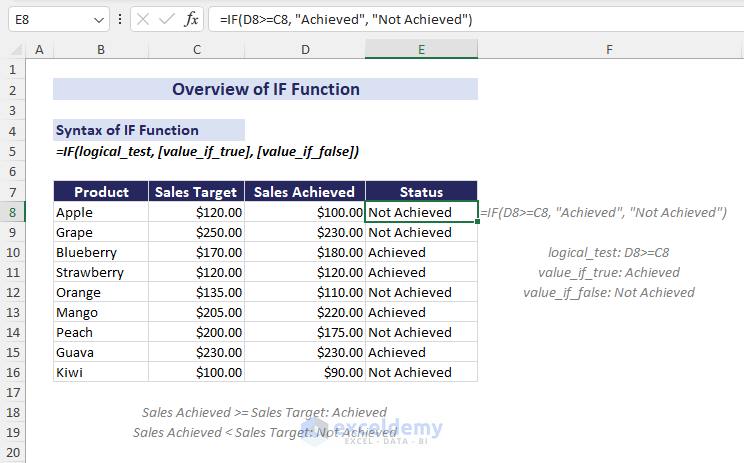Click the 'logical_test: D8>=C8' note
Image resolution: width=744 pixels, height=463 pixels.
608,252
